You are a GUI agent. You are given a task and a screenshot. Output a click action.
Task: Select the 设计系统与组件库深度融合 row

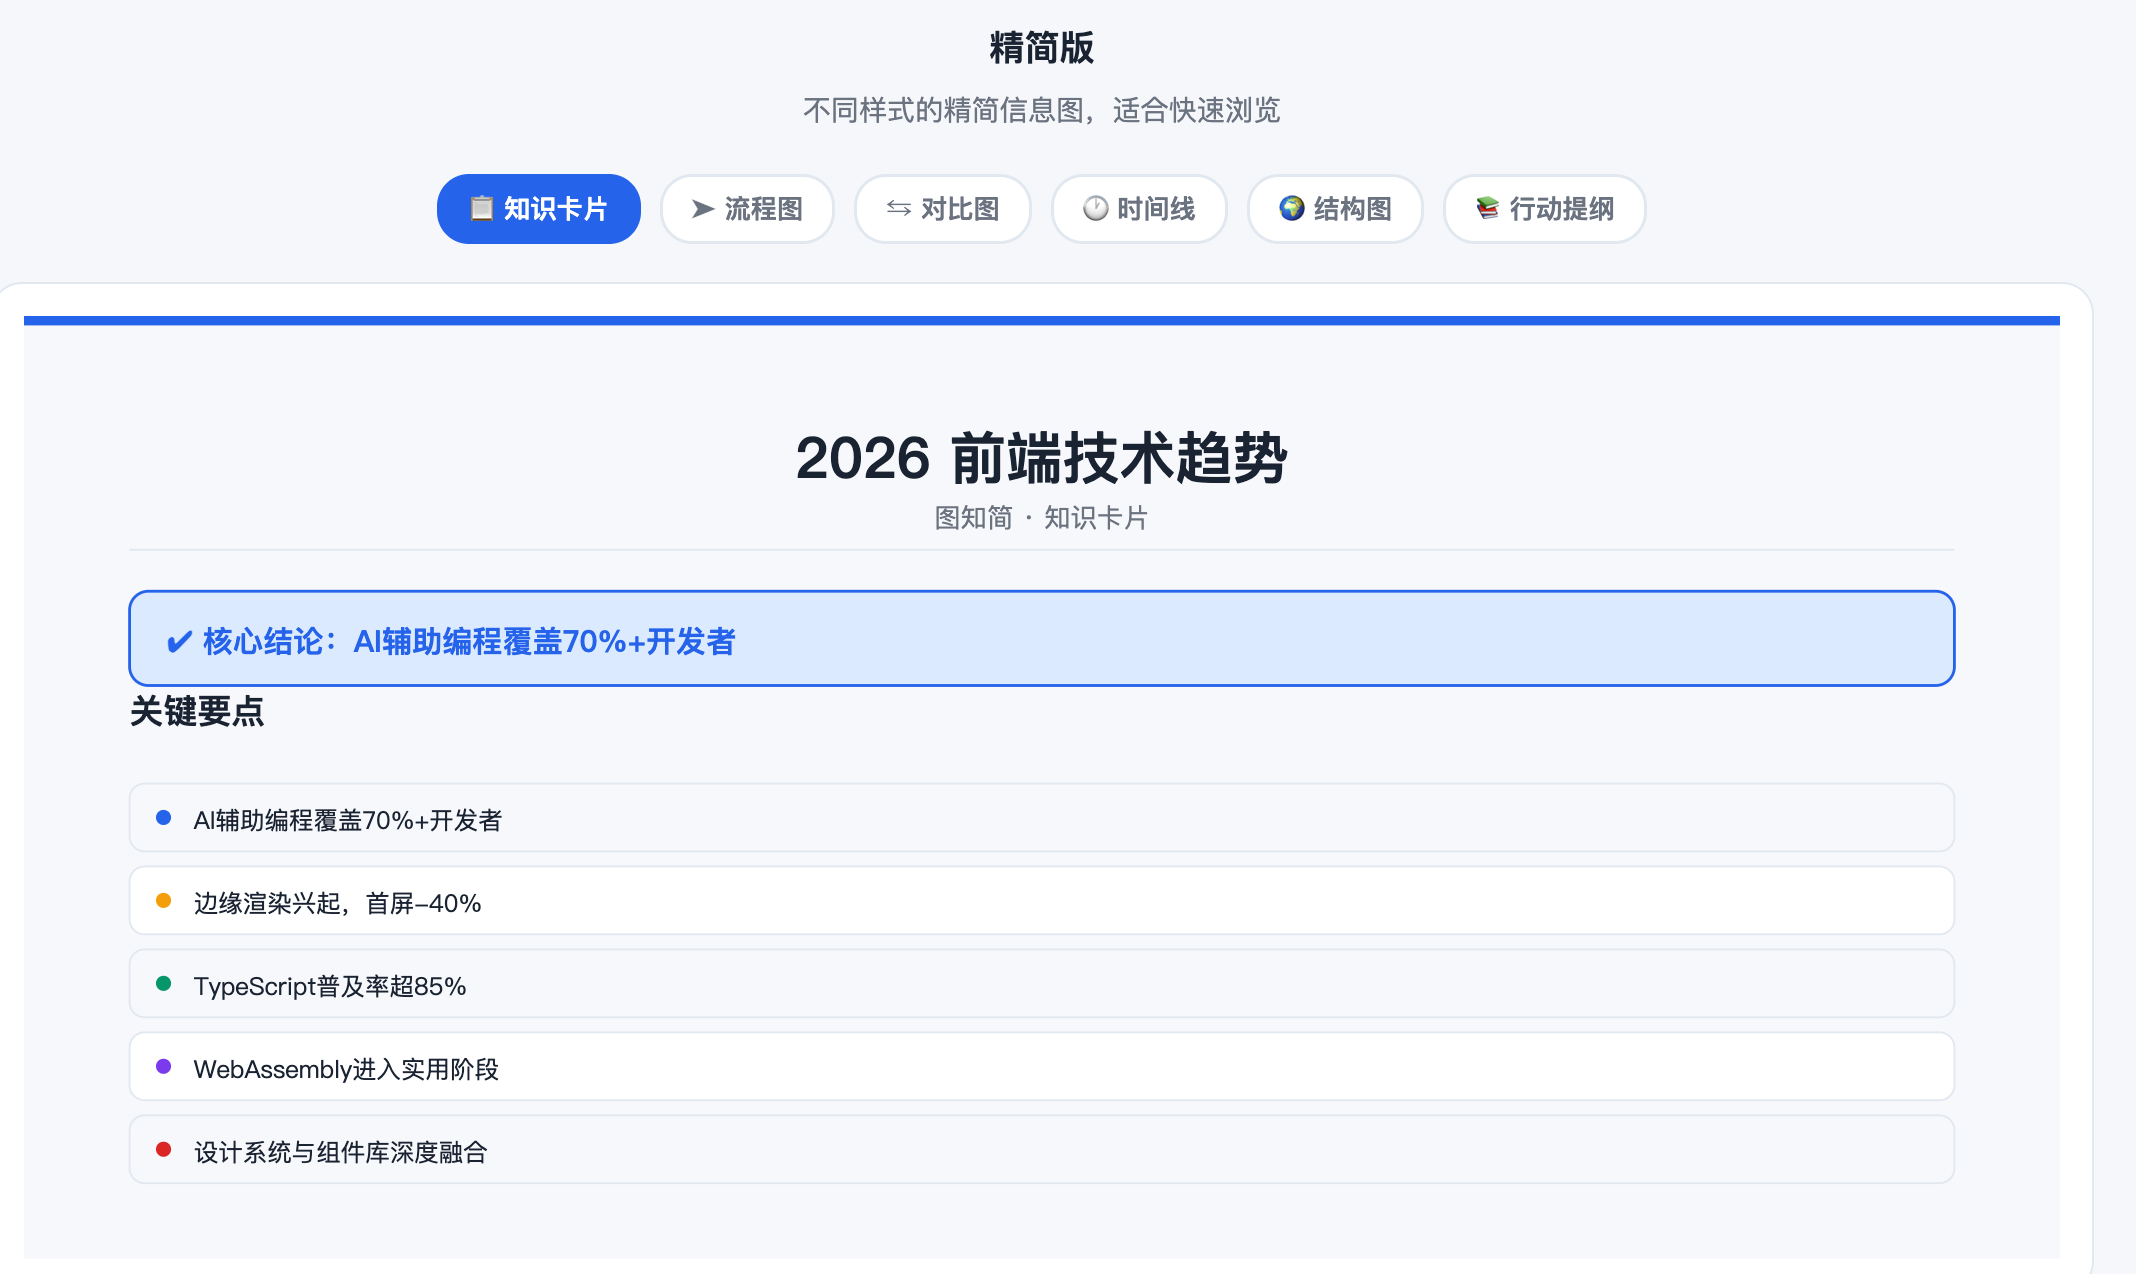1041,1150
